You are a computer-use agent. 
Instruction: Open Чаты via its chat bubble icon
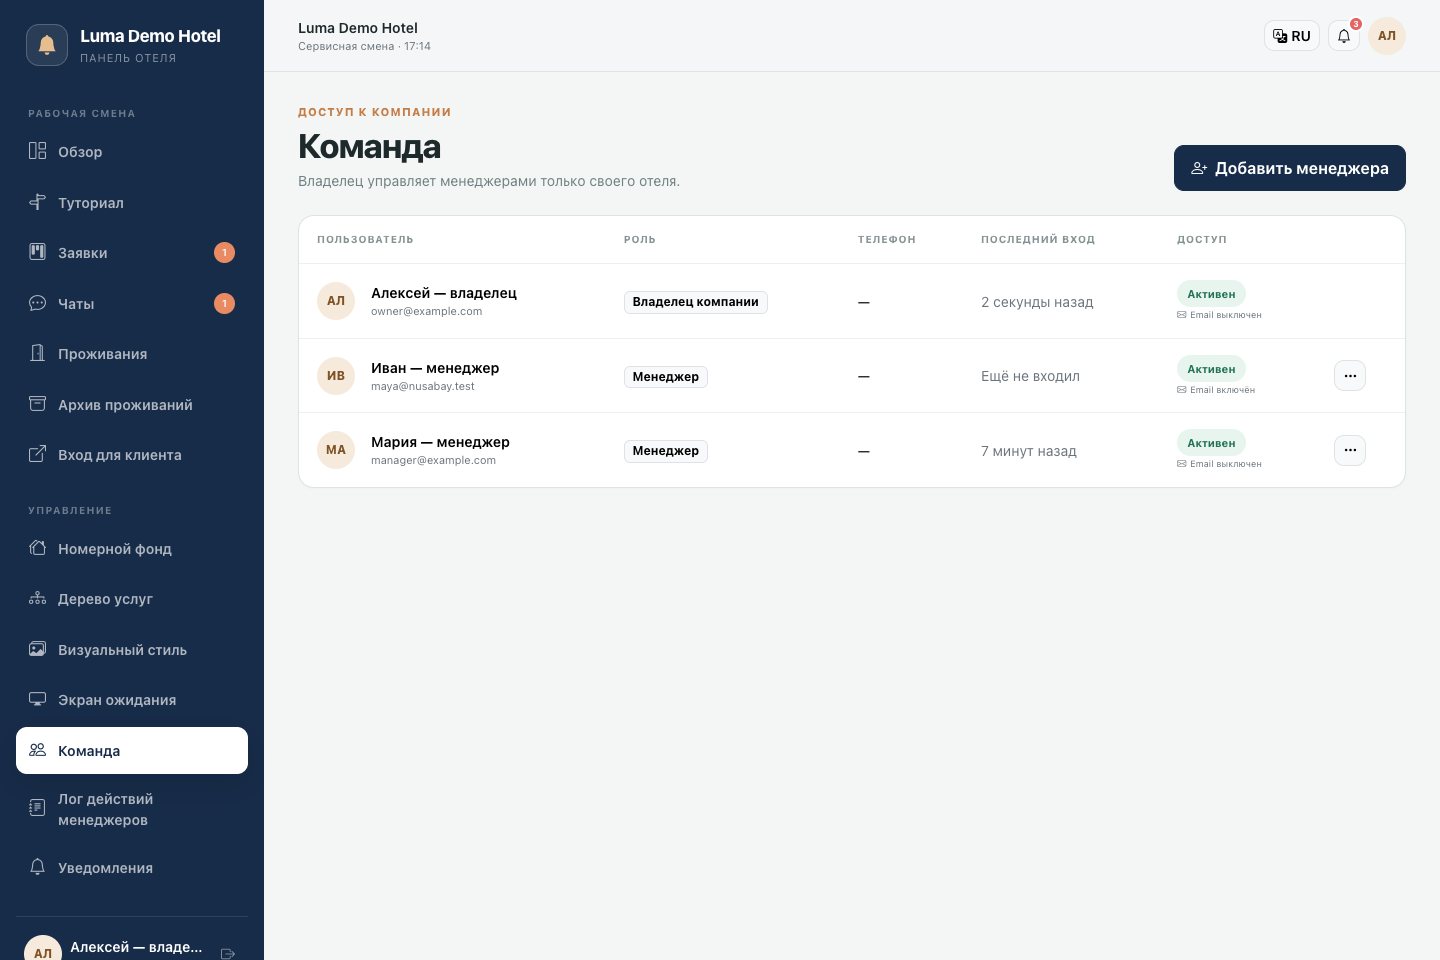click(x=37, y=303)
